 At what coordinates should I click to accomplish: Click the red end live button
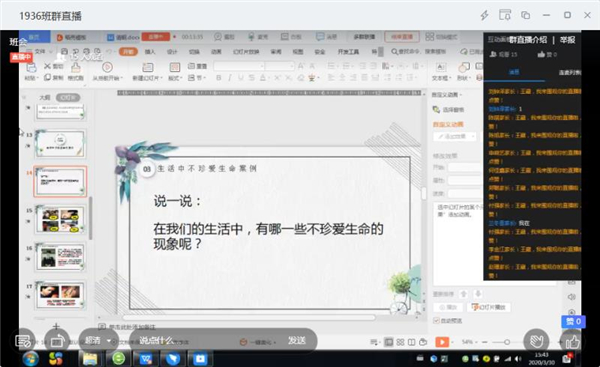point(402,37)
